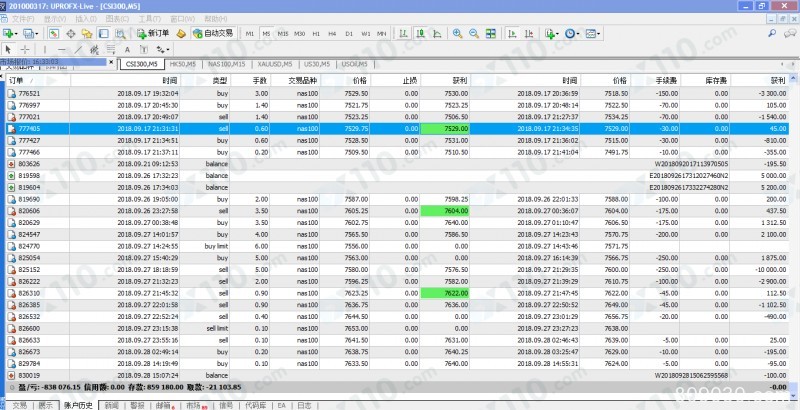Open the chat bubbles icon
Viewport: 800px width, 410px height.
[x=789, y=34]
